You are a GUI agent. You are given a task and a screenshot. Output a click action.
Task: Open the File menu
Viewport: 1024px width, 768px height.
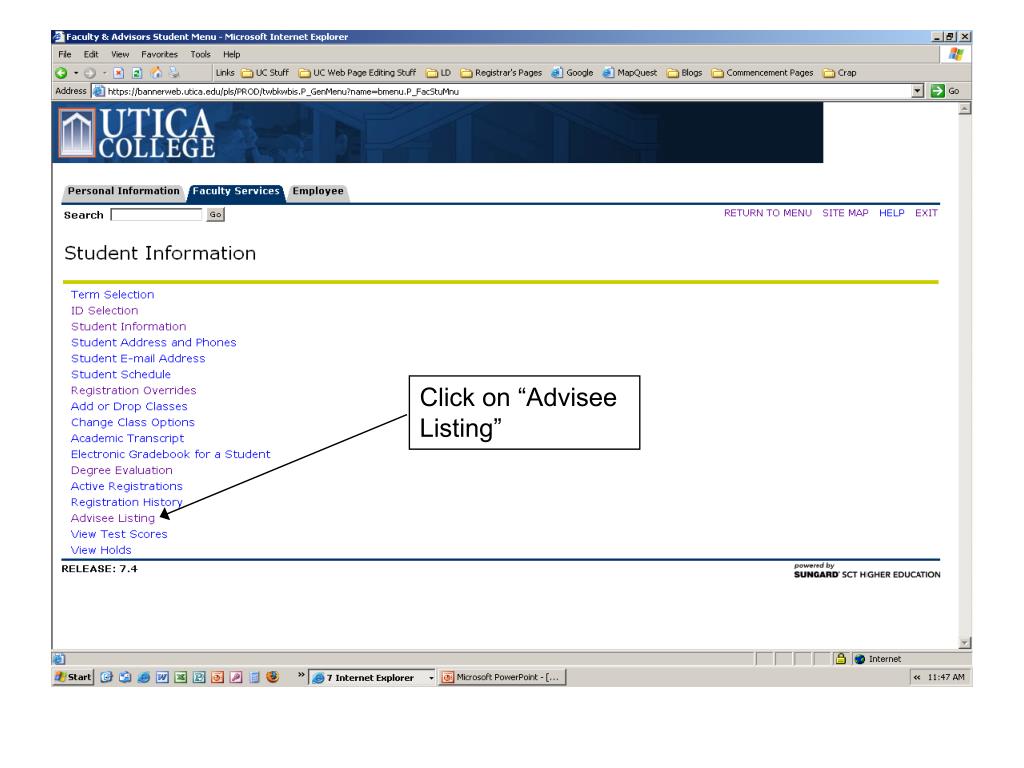click(x=65, y=55)
